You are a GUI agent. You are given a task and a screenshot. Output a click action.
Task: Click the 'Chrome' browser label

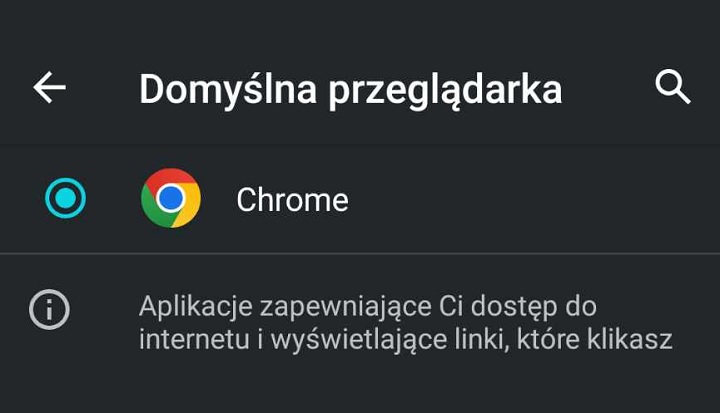(292, 200)
